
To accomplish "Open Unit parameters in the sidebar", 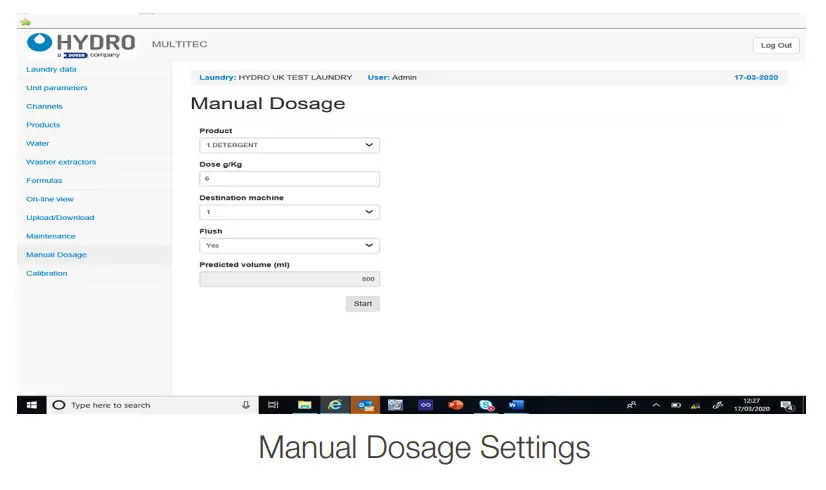I will click(x=57, y=87).
